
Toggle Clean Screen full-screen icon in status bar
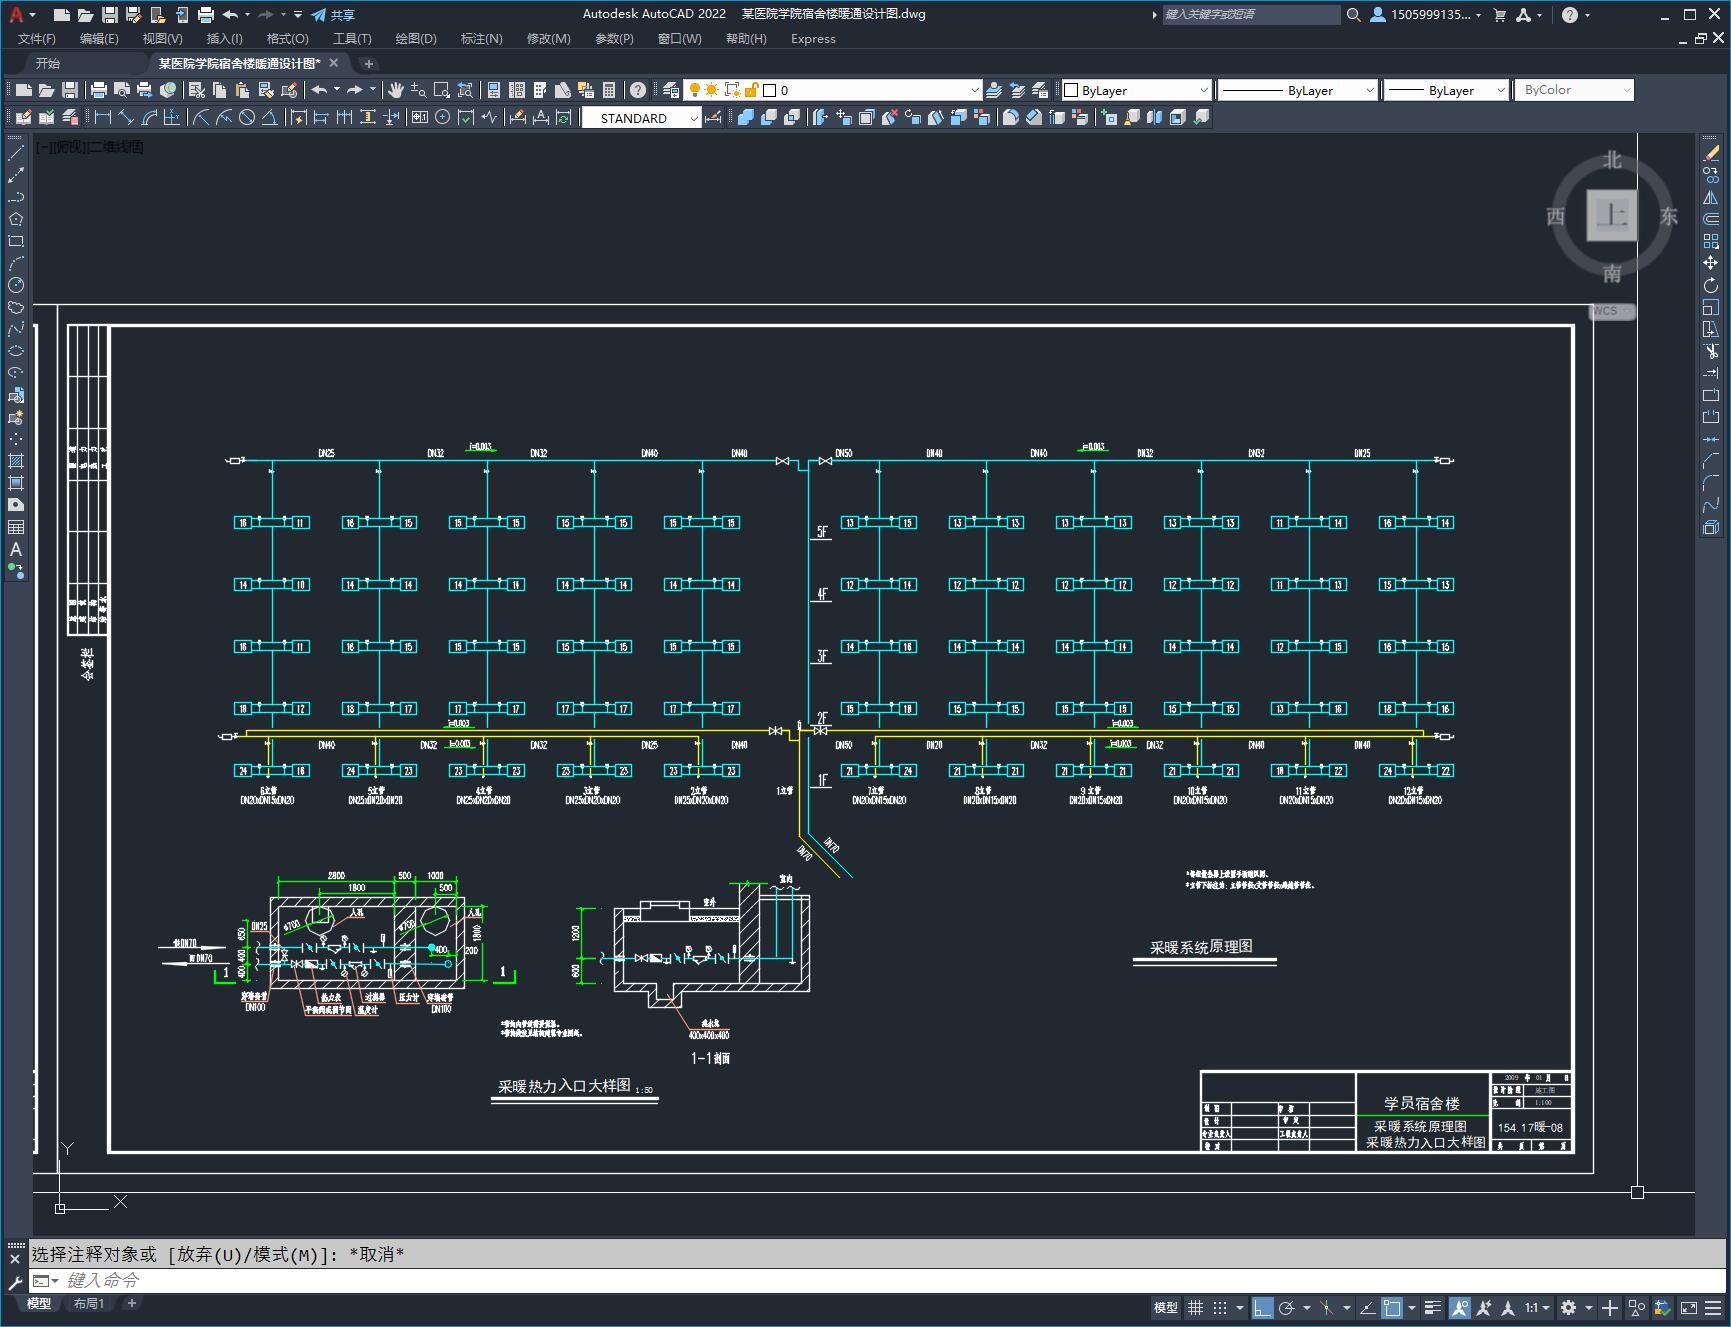pyautogui.click(x=1688, y=1307)
